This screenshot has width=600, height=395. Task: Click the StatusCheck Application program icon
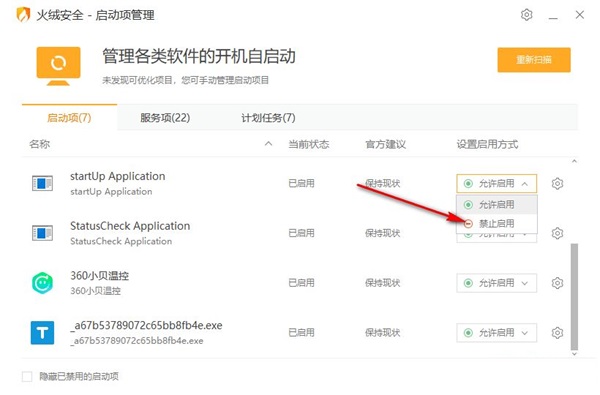(42, 233)
